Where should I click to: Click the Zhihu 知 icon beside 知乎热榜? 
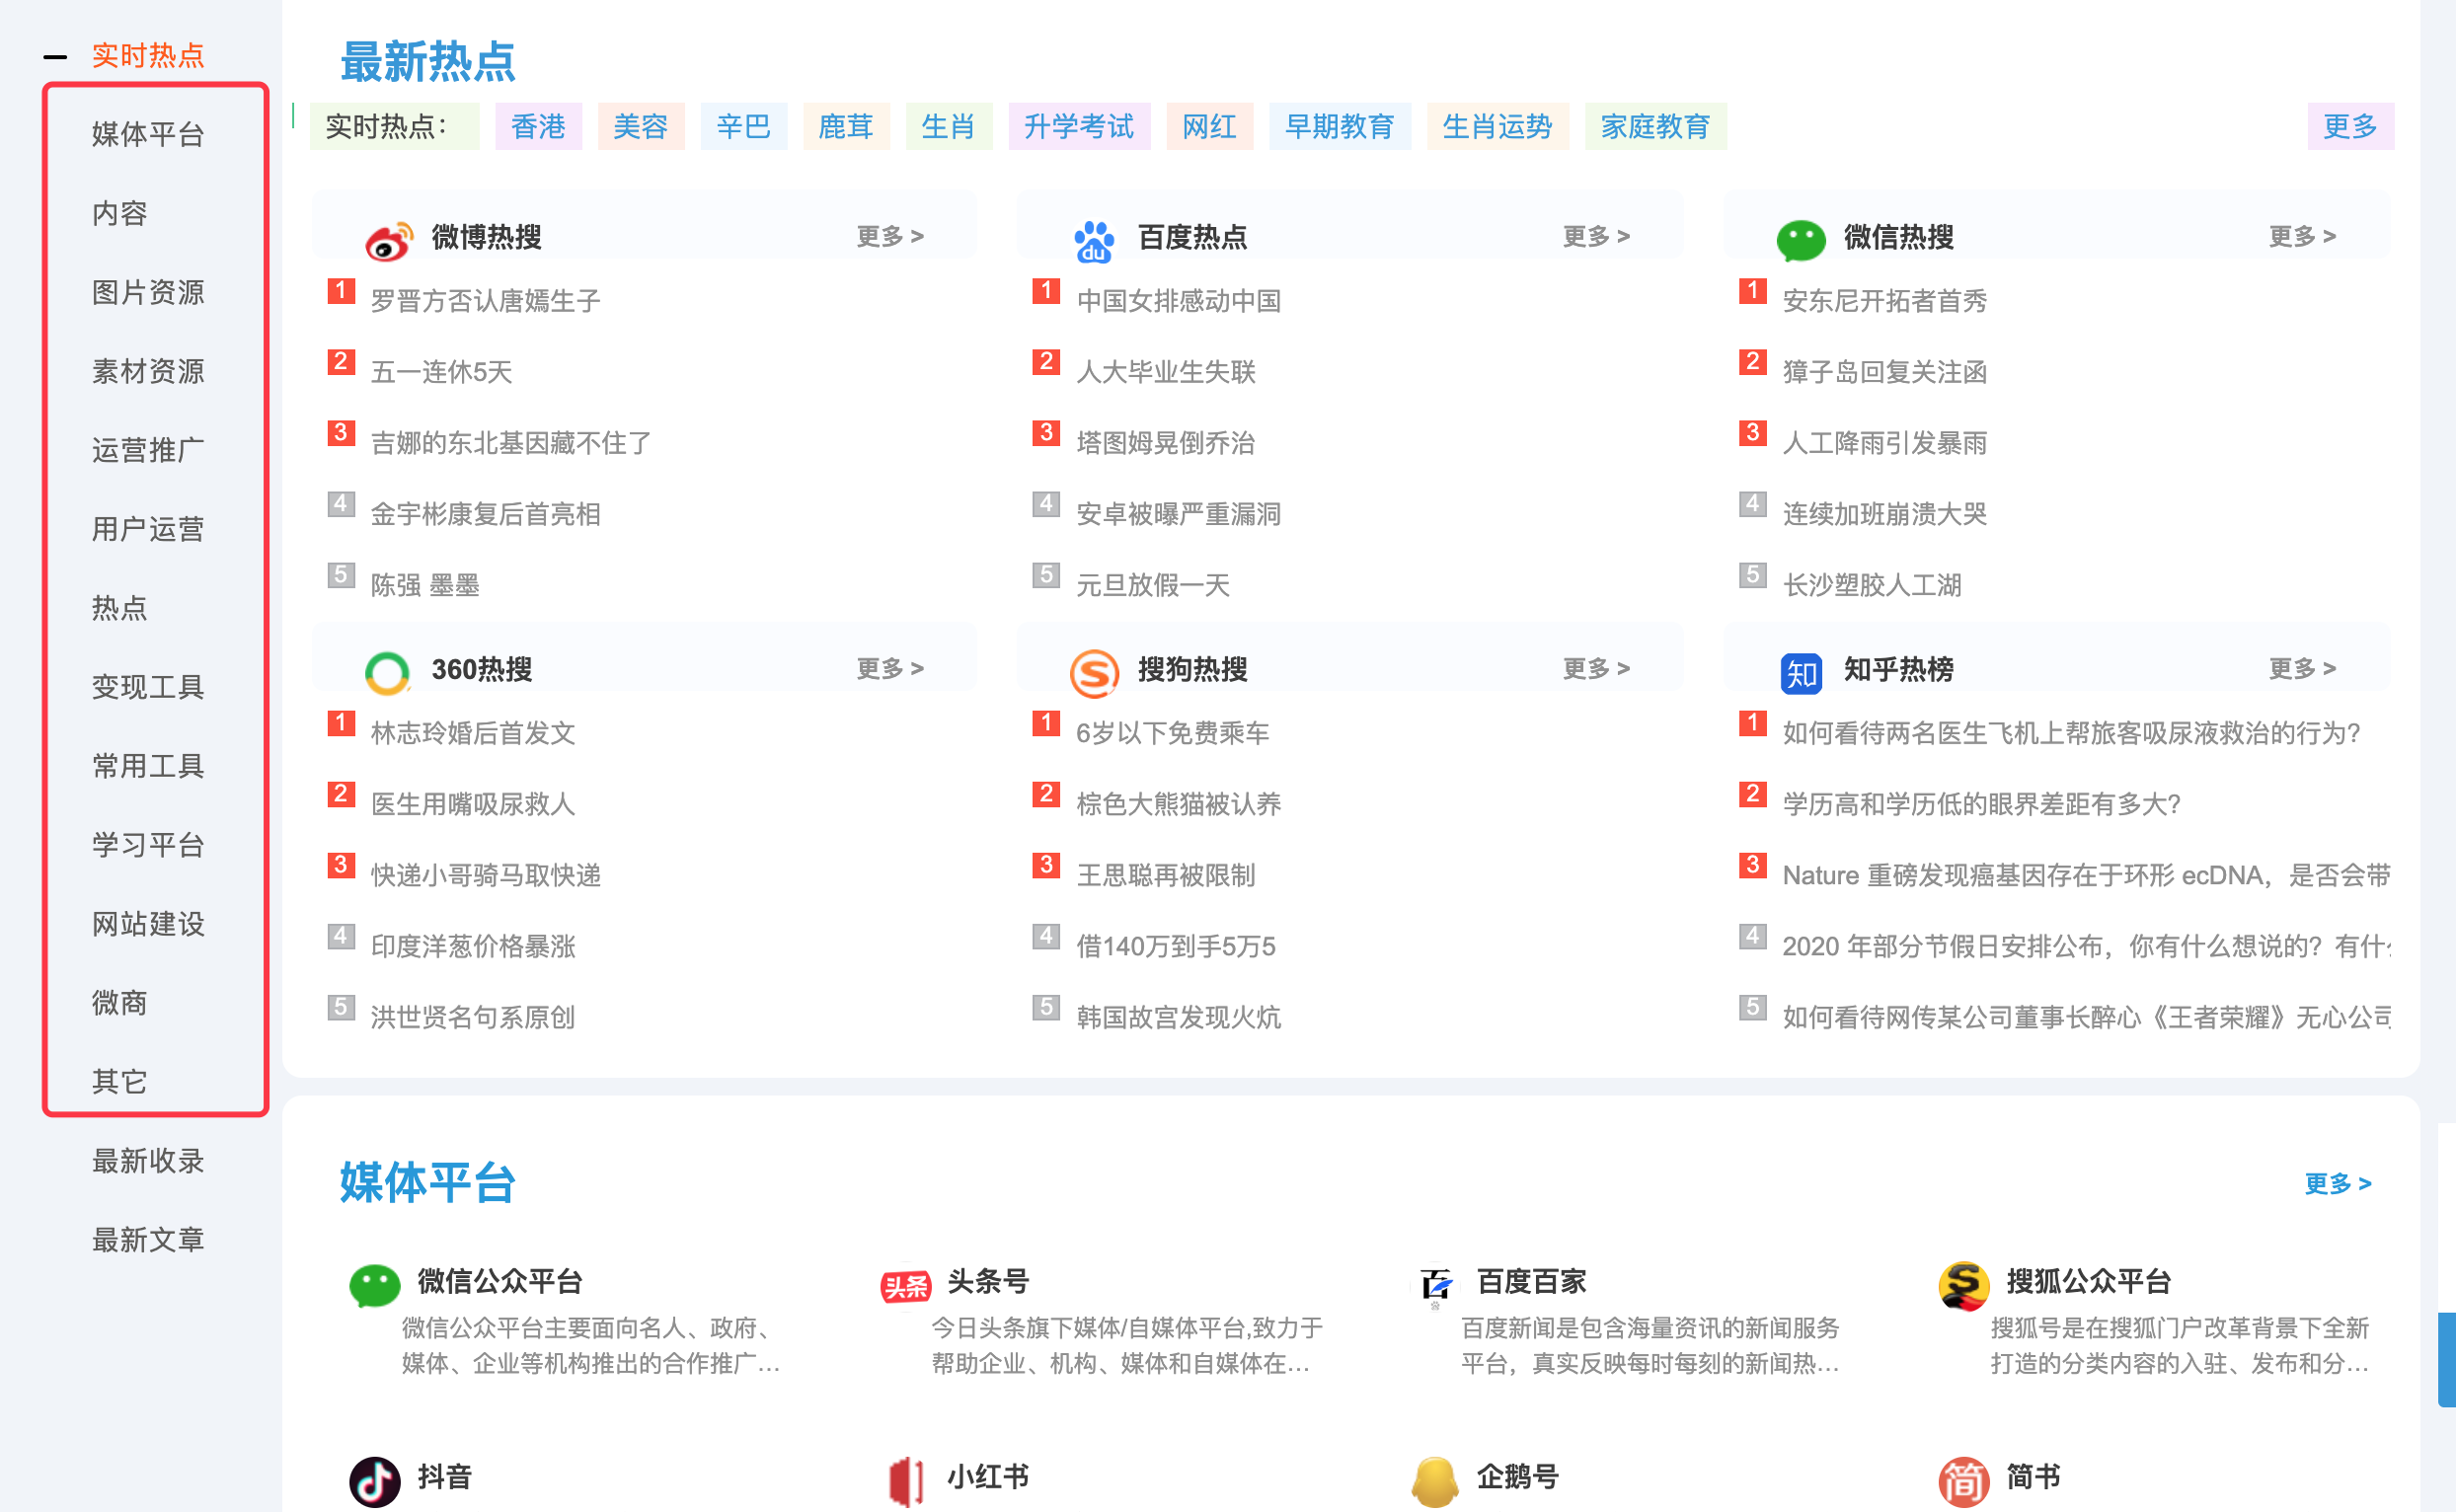1801,673
